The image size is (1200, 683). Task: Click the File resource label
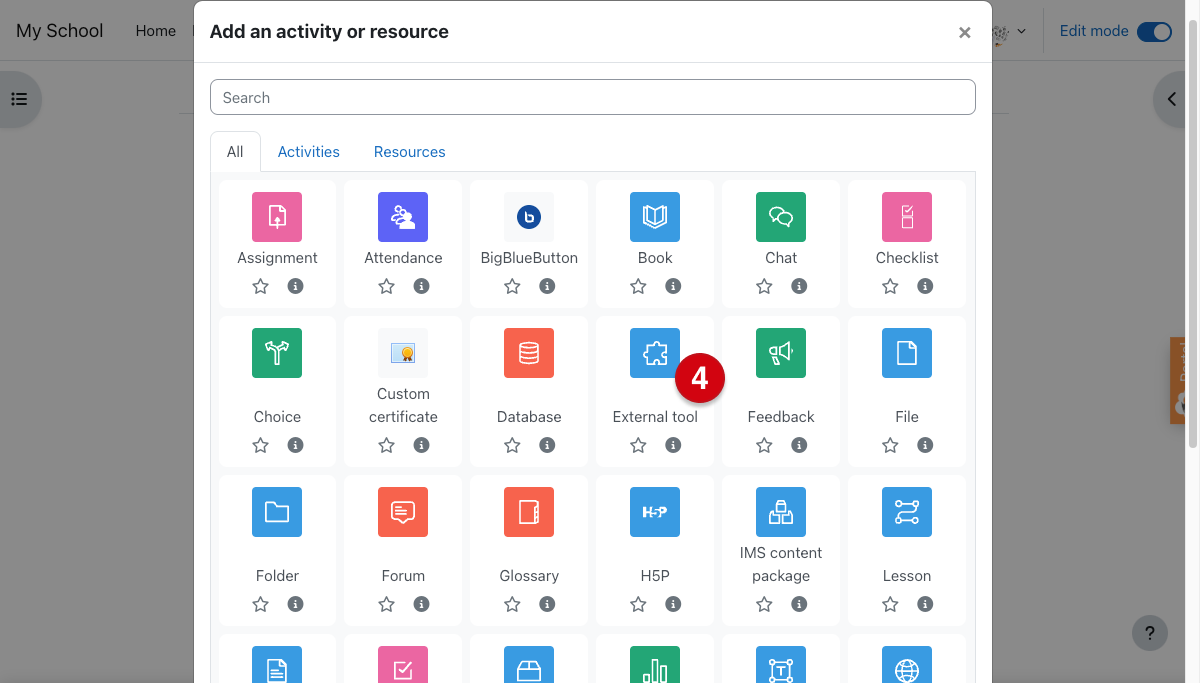coord(907,417)
